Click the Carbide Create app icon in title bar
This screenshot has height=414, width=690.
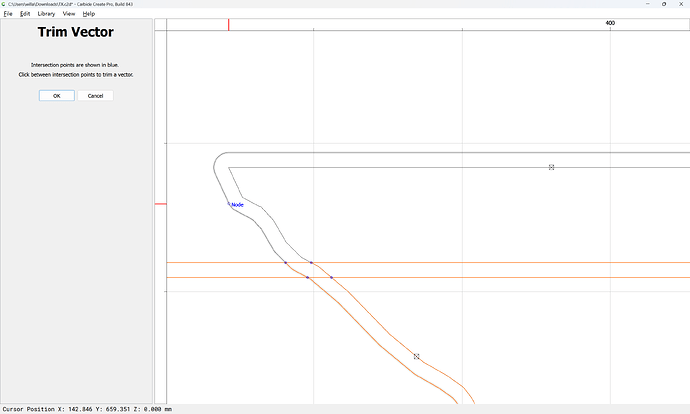(4, 4)
